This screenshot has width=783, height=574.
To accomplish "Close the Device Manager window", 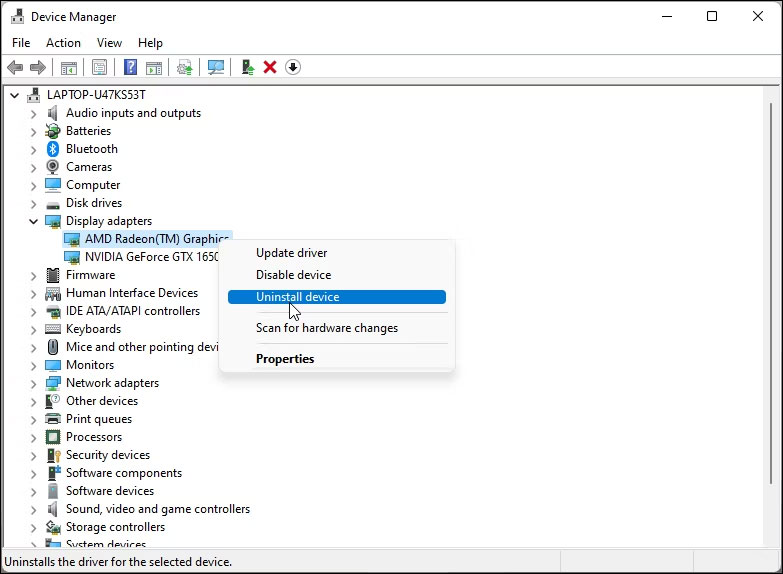I will pyautogui.click(x=758, y=16).
